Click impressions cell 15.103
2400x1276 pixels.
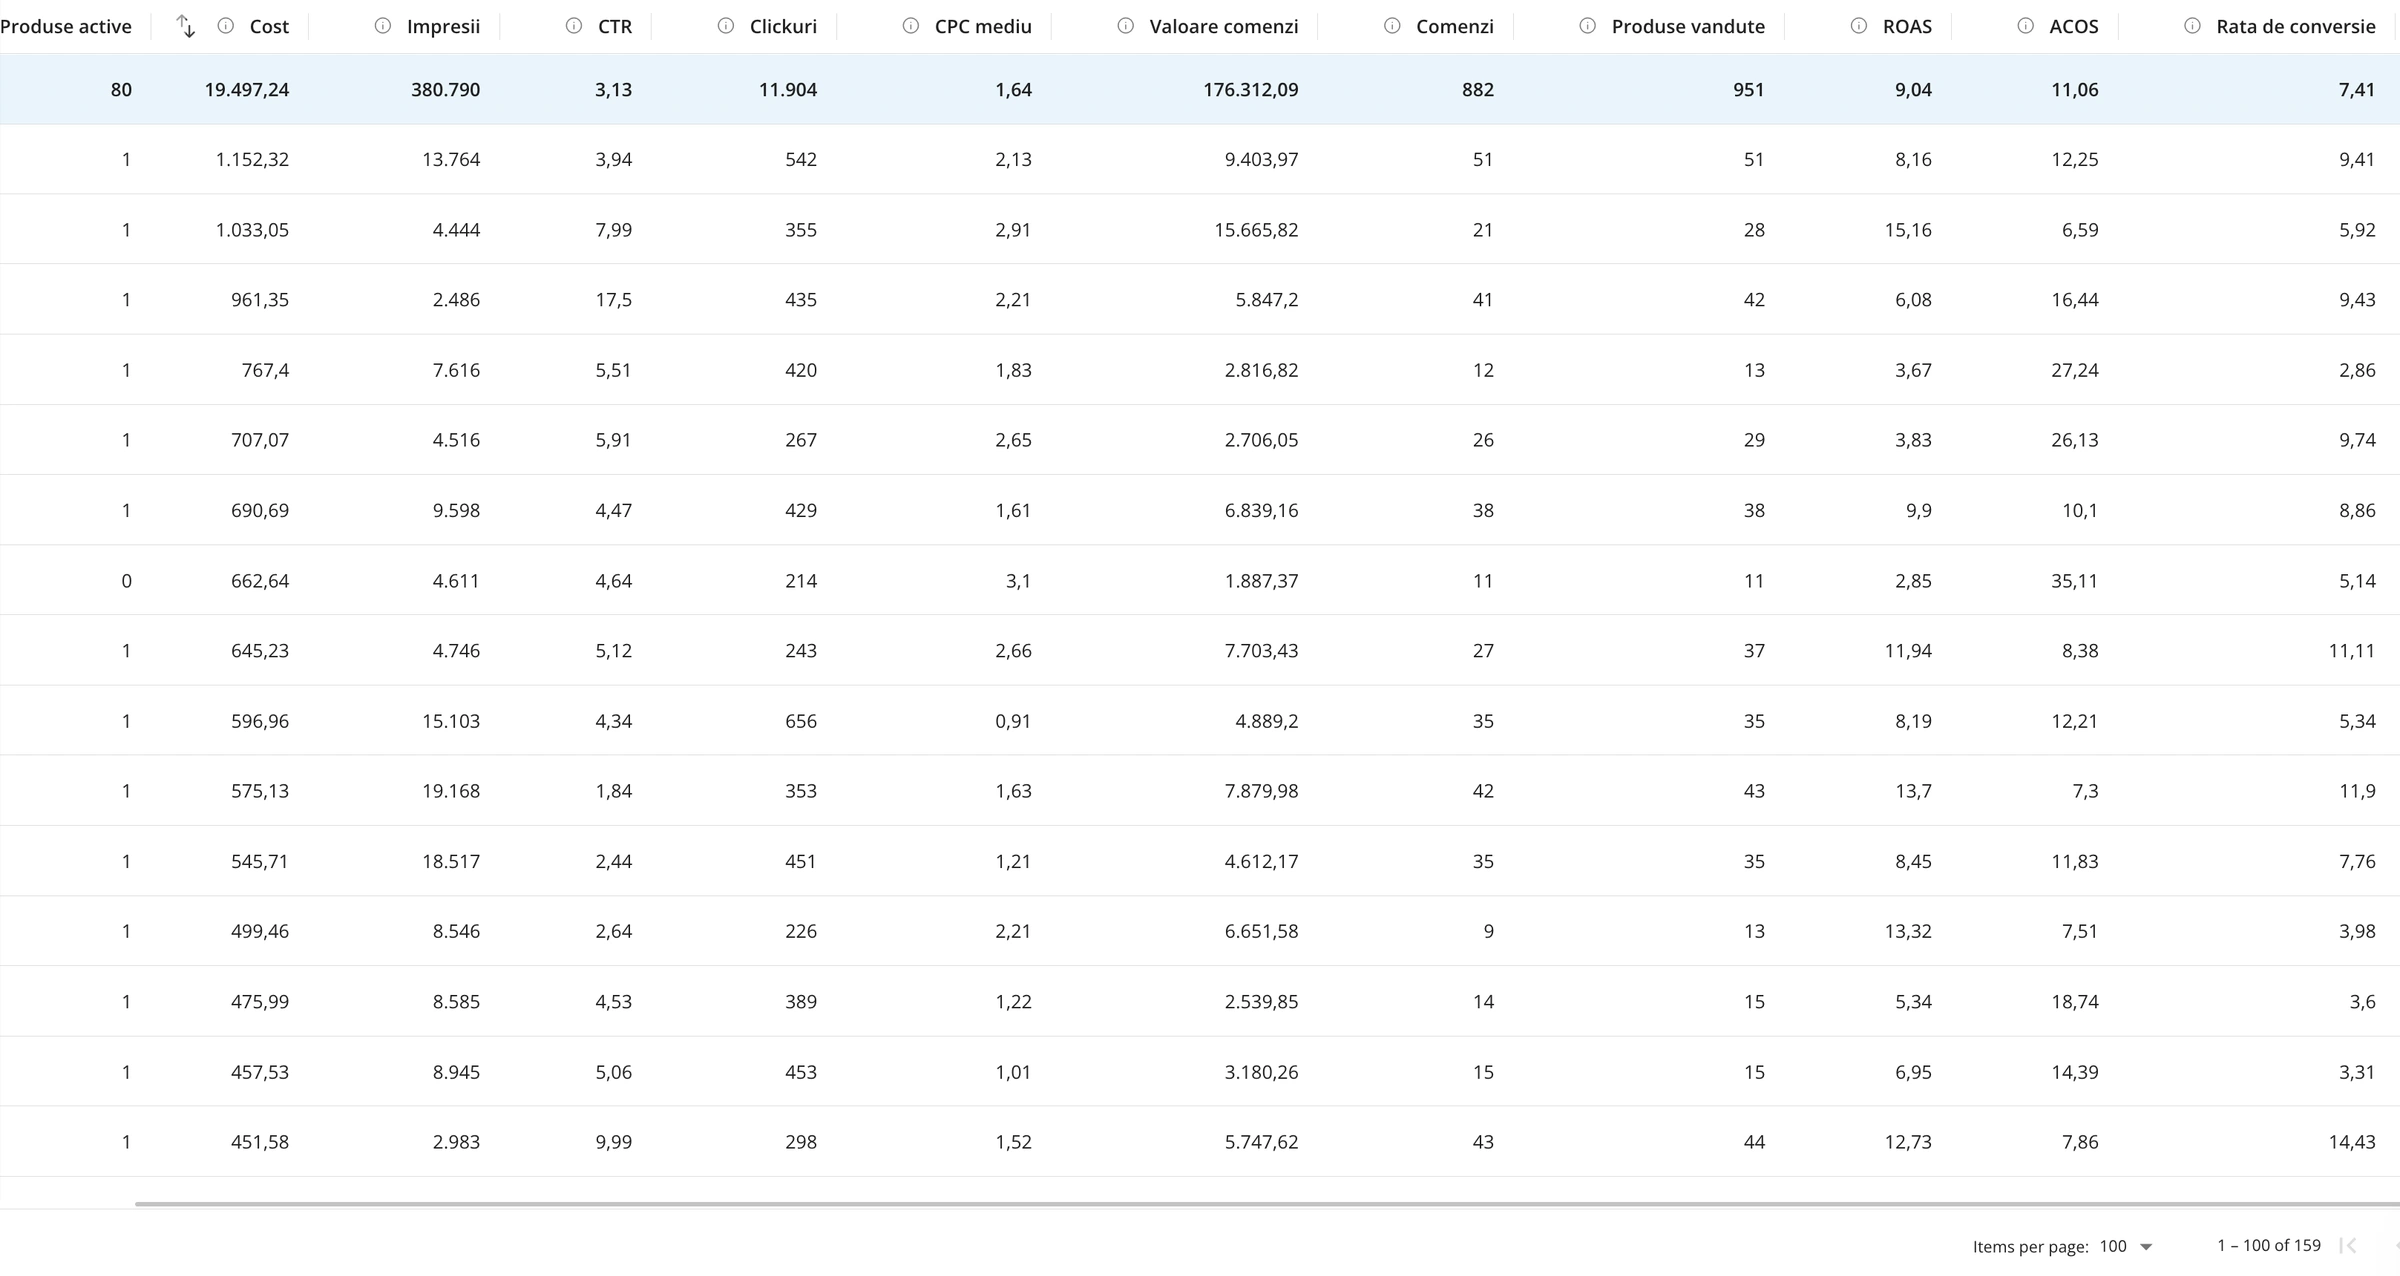pyautogui.click(x=451, y=721)
